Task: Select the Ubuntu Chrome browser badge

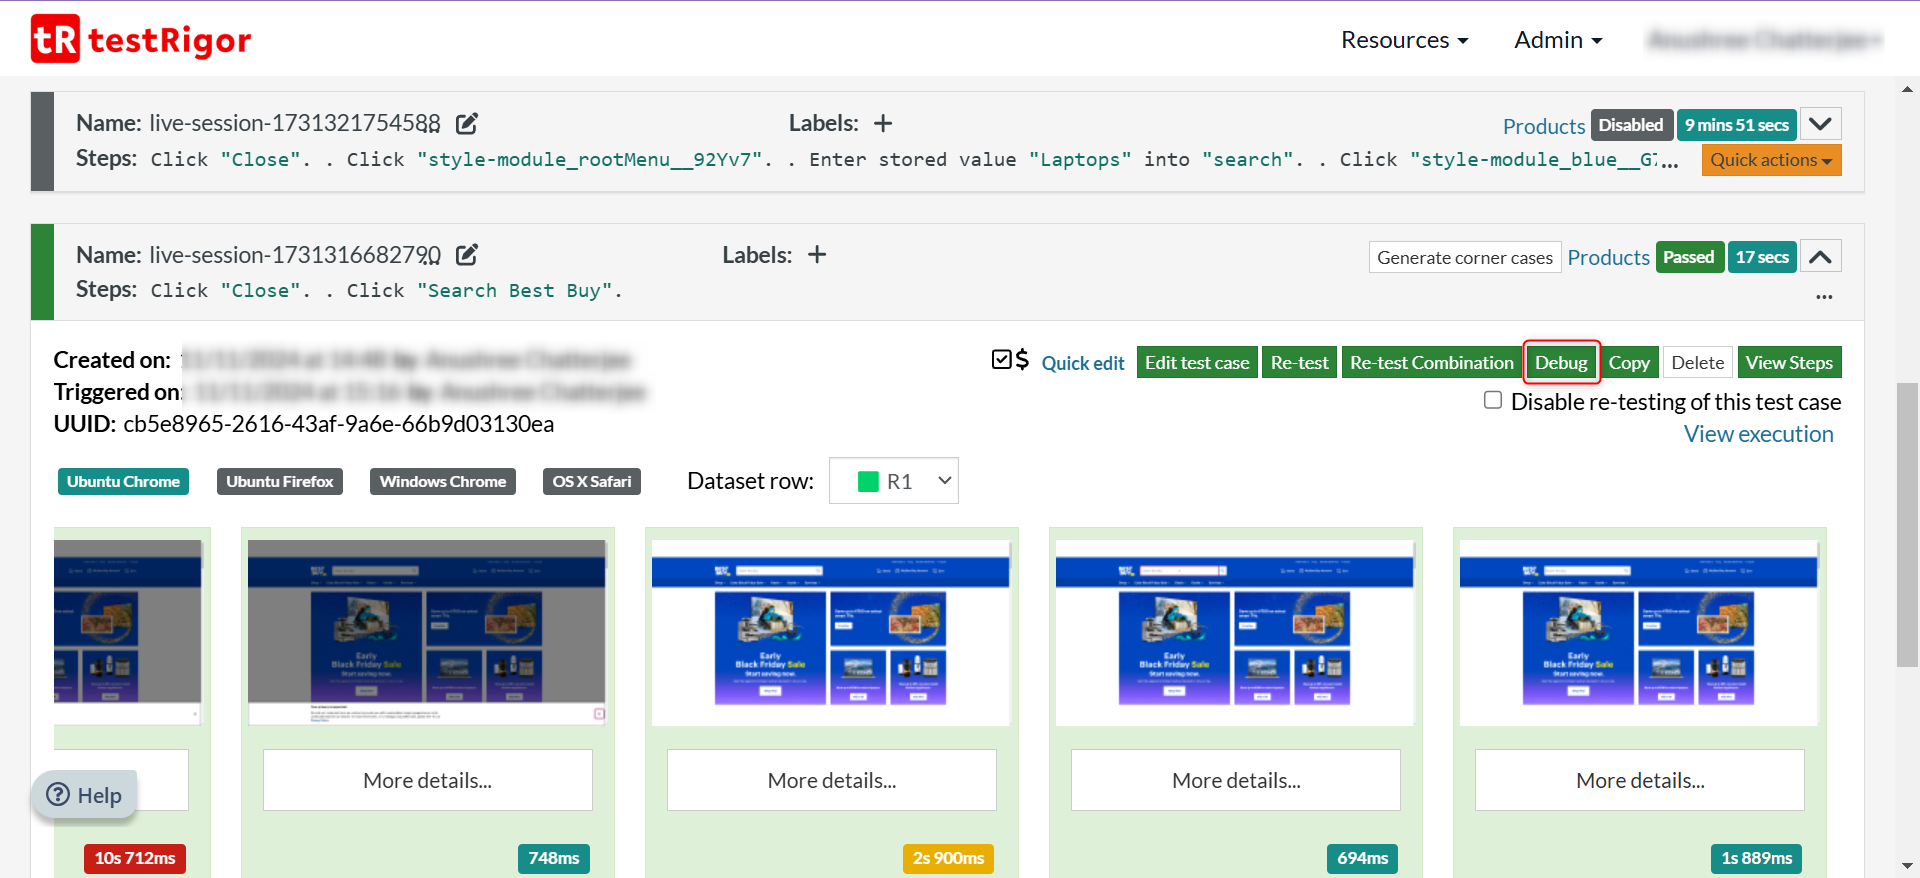Action: [x=123, y=482]
